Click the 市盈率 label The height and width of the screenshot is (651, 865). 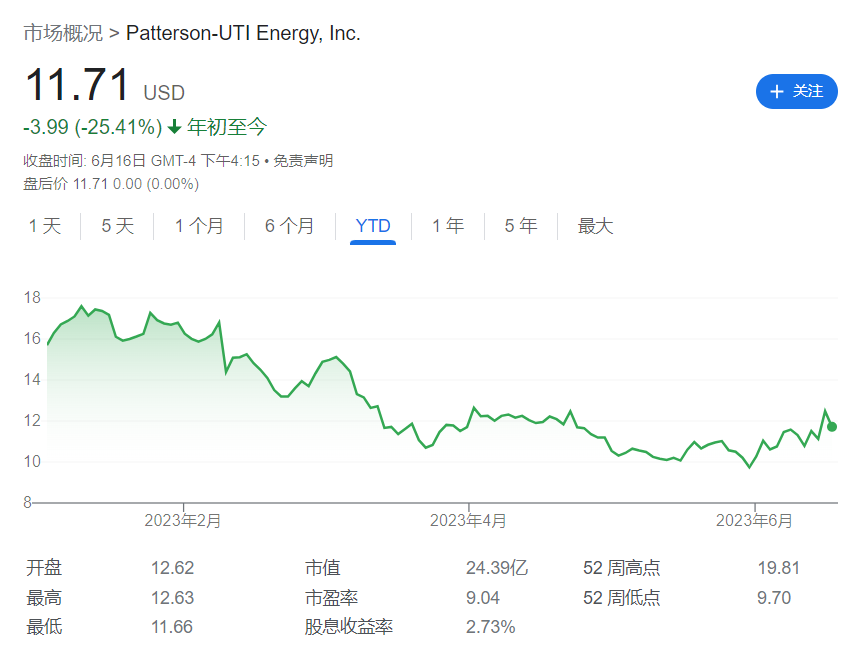(x=331, y=597)
